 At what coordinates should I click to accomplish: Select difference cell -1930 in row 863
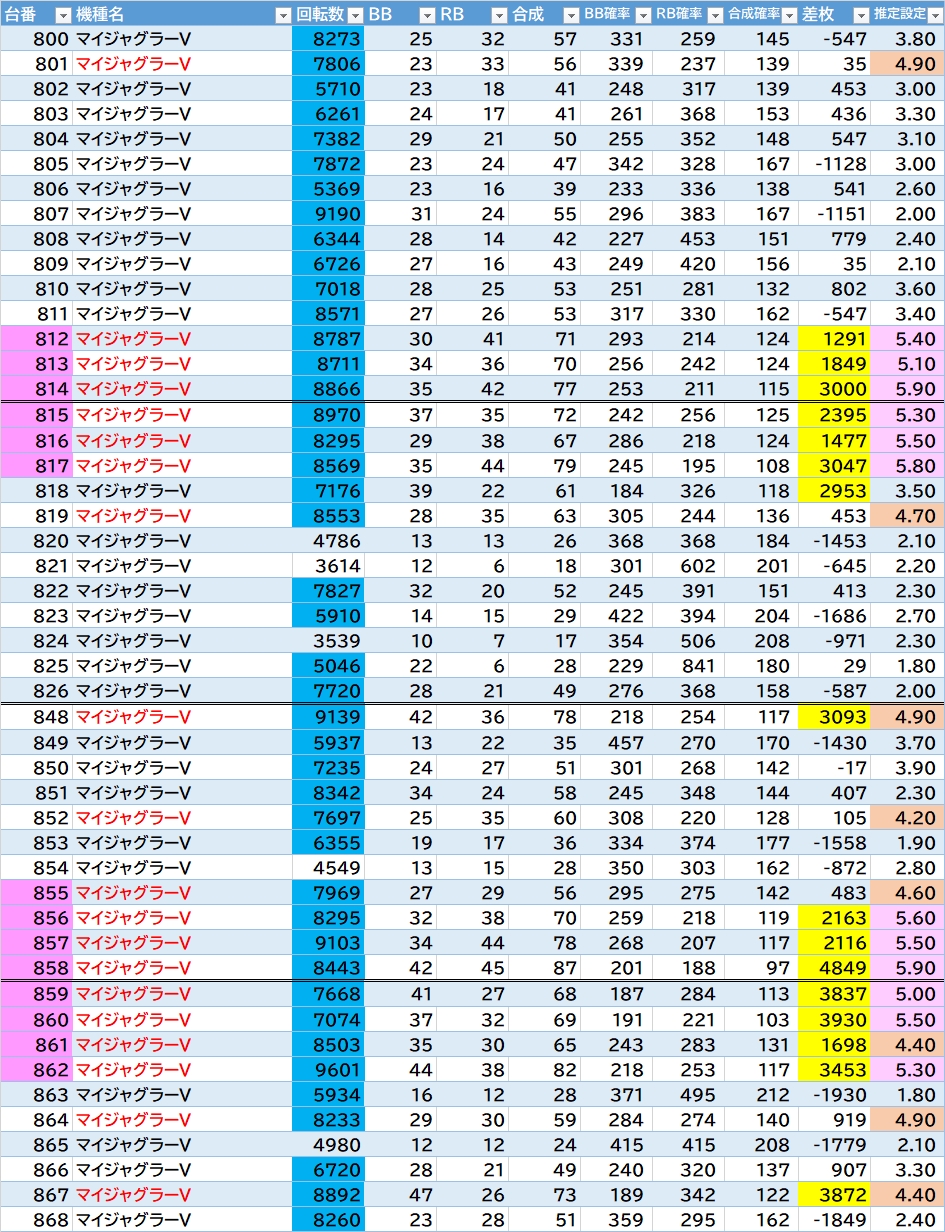click(x=834, y=1095)
